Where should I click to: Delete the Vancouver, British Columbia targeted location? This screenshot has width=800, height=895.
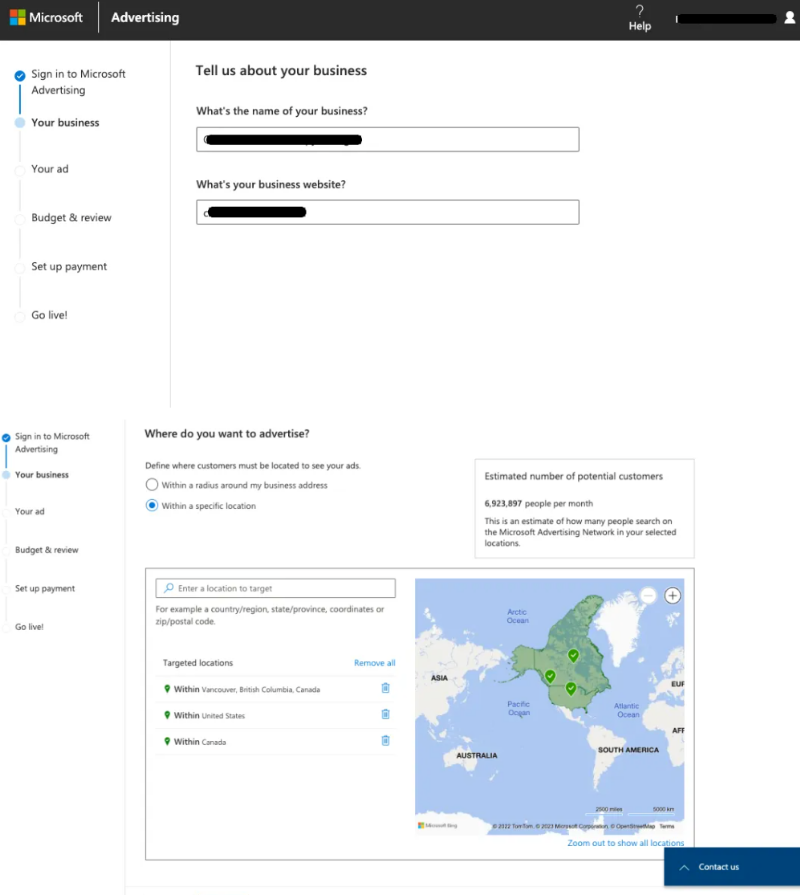(386, 688)
